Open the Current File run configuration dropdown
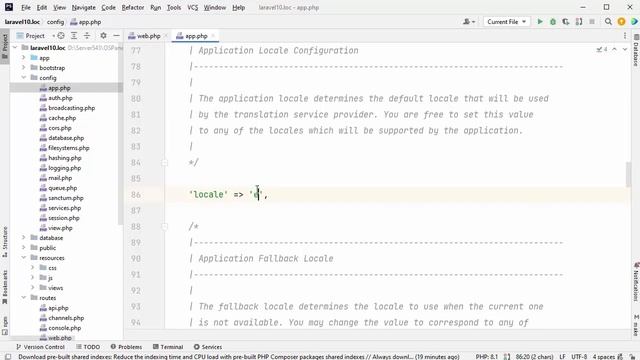640x360 pixels. click(507, 22)
